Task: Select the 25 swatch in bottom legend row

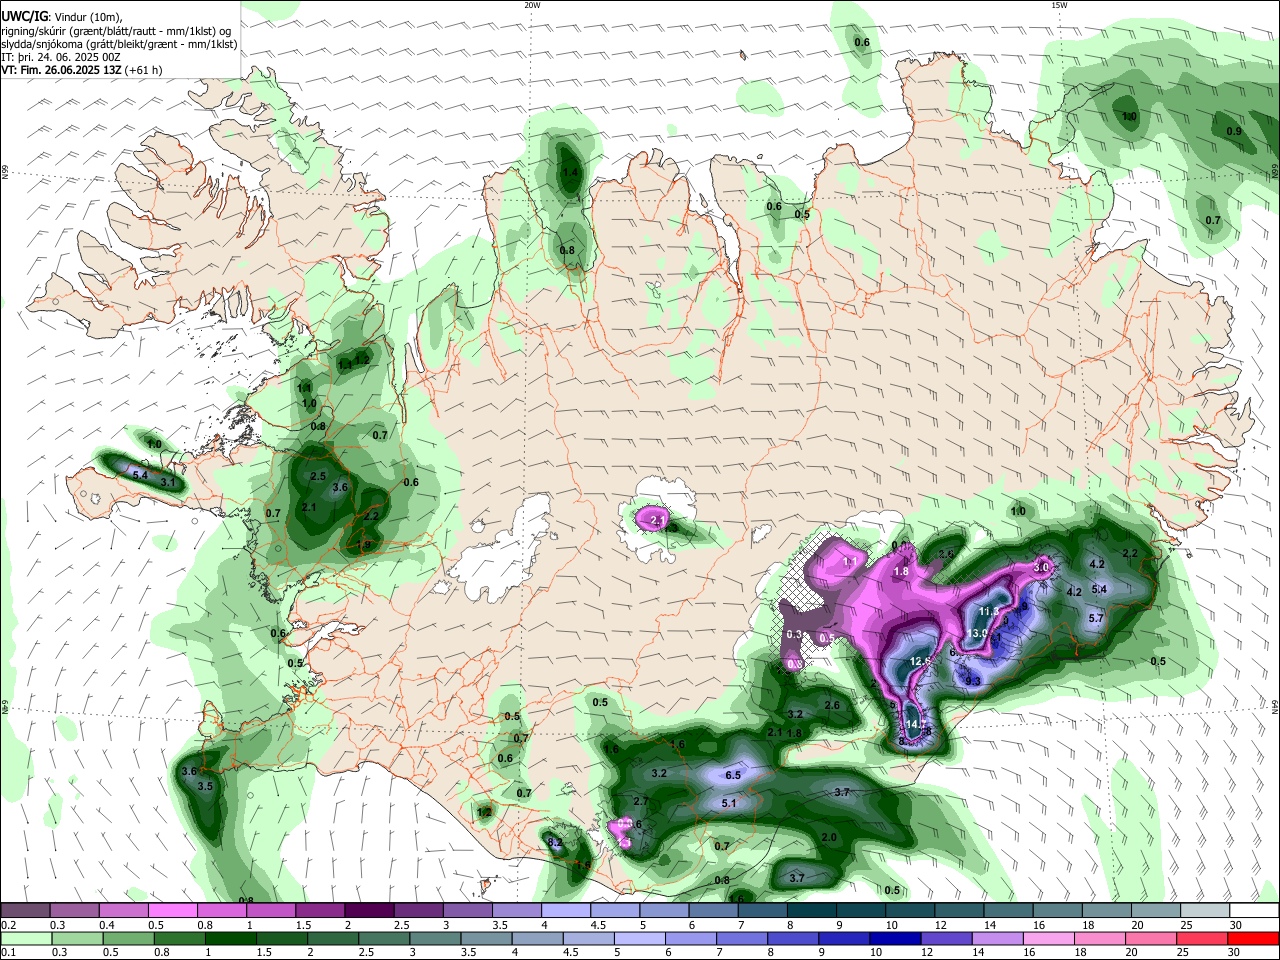Action: coord(1201,938)
